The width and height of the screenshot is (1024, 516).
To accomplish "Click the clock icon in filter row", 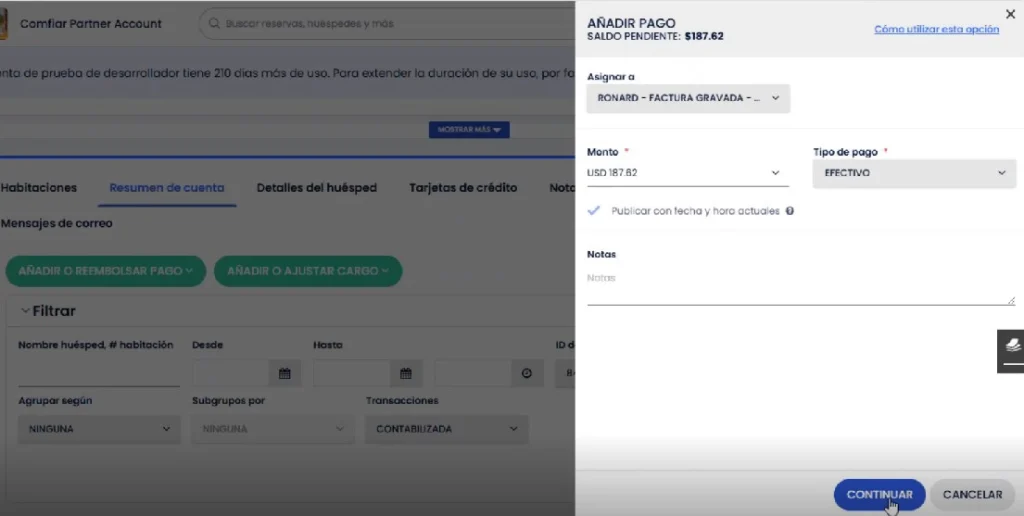I will coord(527,374).
